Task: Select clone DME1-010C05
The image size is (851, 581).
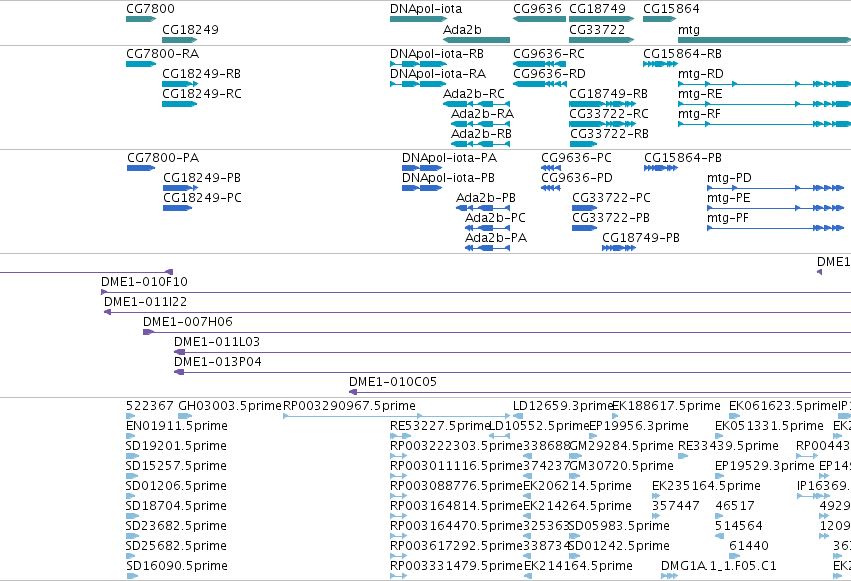Action: (393, 382)
